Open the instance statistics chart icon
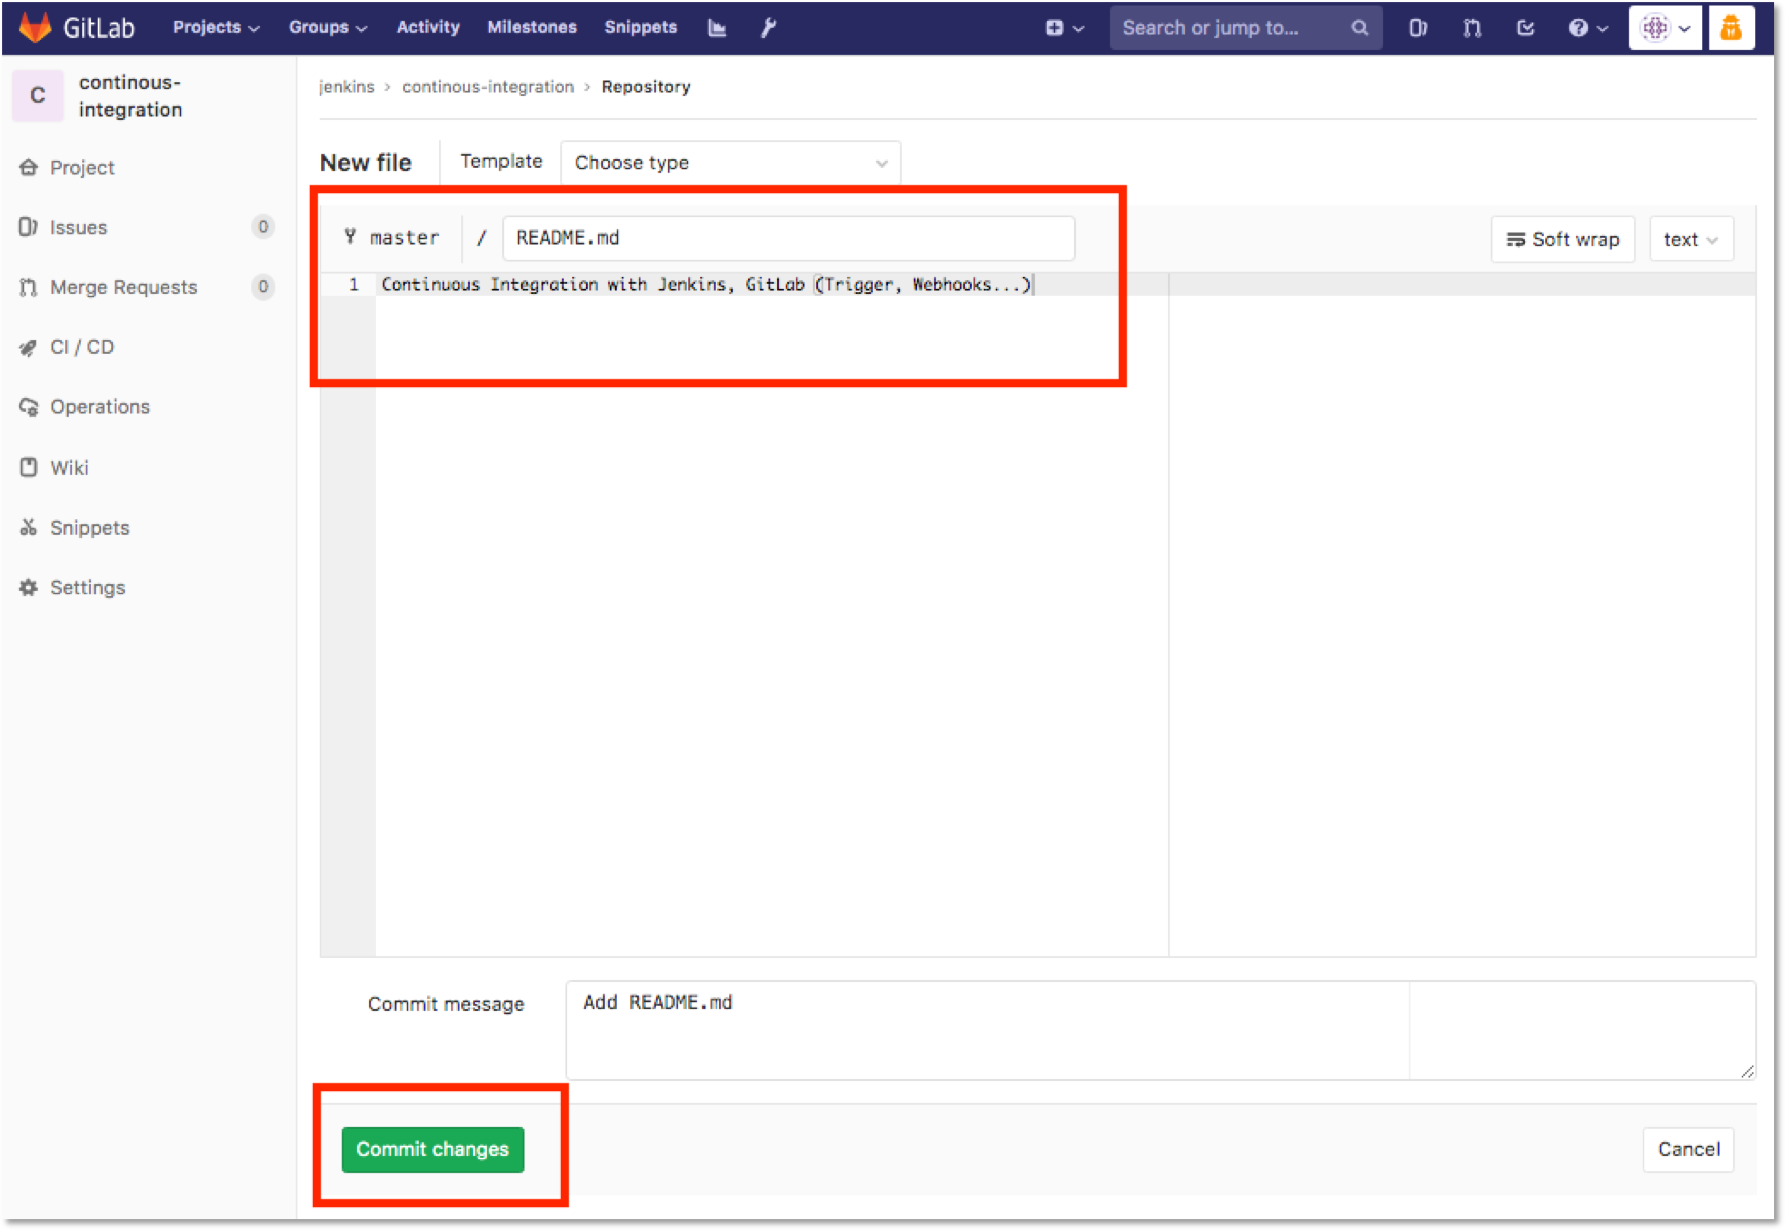This screenshot has height=1231, width=1785. pos(717,27)
